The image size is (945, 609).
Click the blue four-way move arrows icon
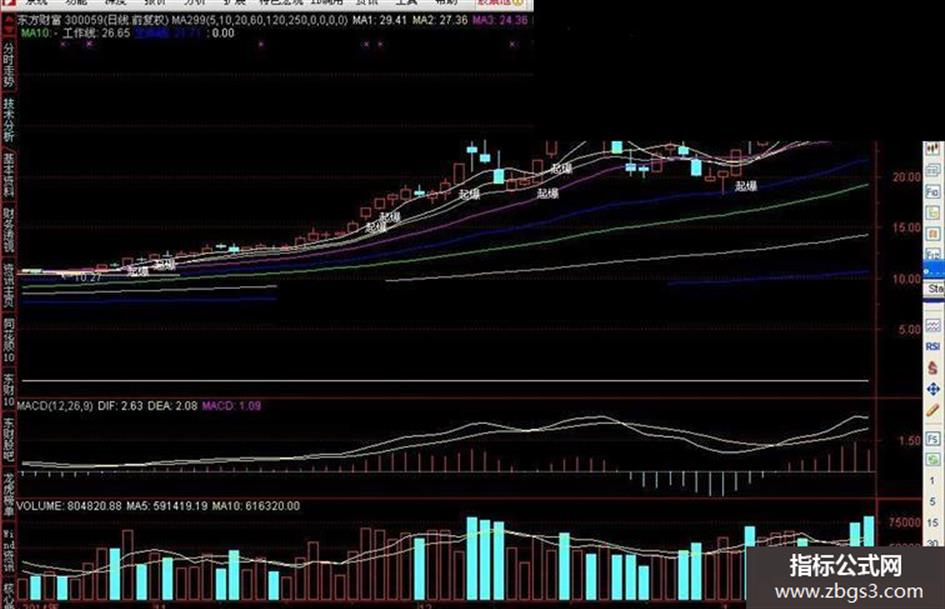tap(933, 389)
